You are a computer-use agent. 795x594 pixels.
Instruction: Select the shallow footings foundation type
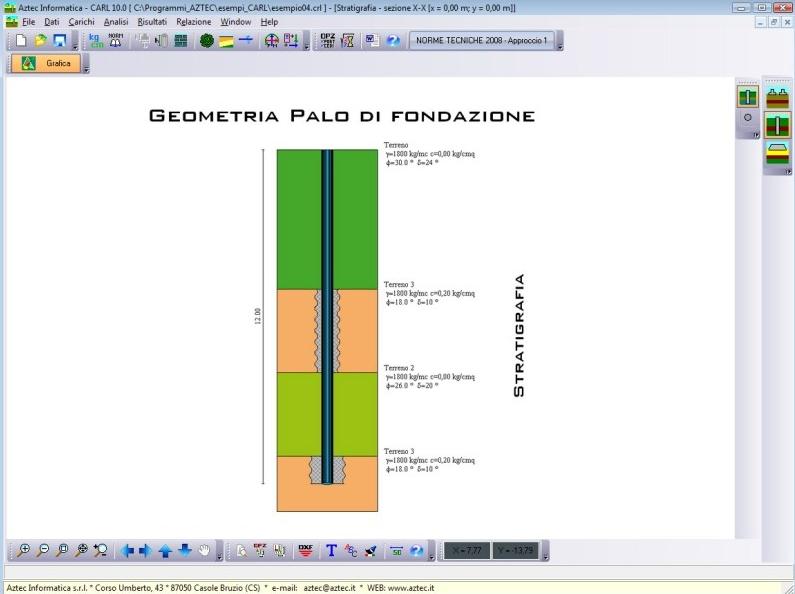pos(777,97)
